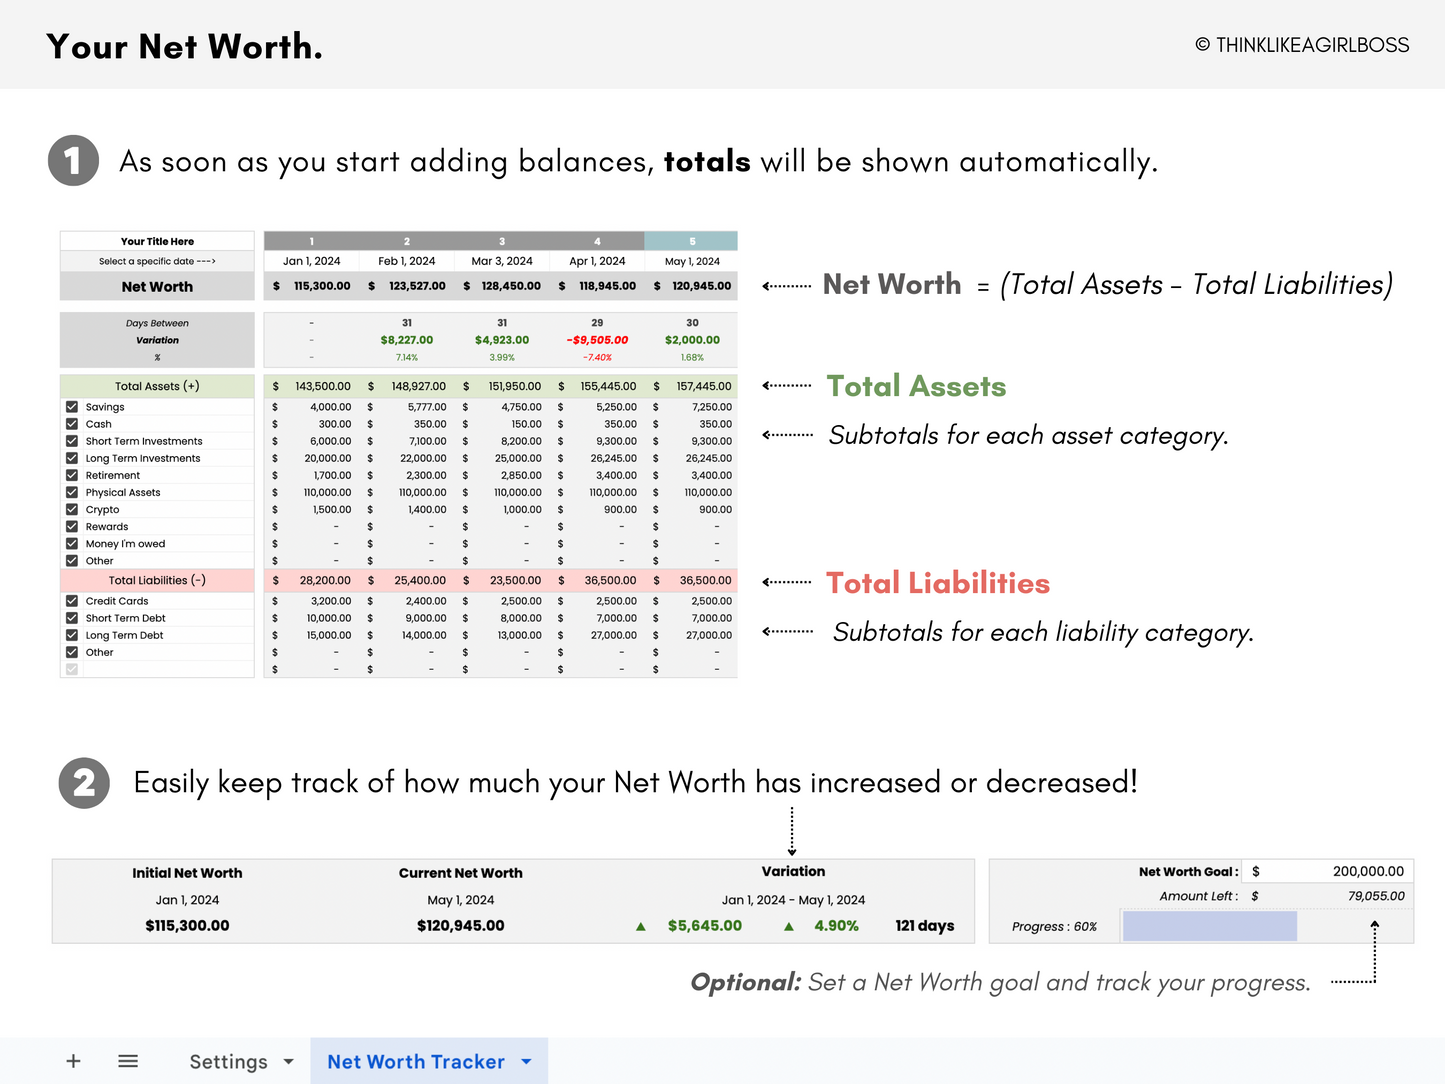Toggle the Rewards checkbox
This screenshot has height=1084, width=1445.
[x=71, y=526]
